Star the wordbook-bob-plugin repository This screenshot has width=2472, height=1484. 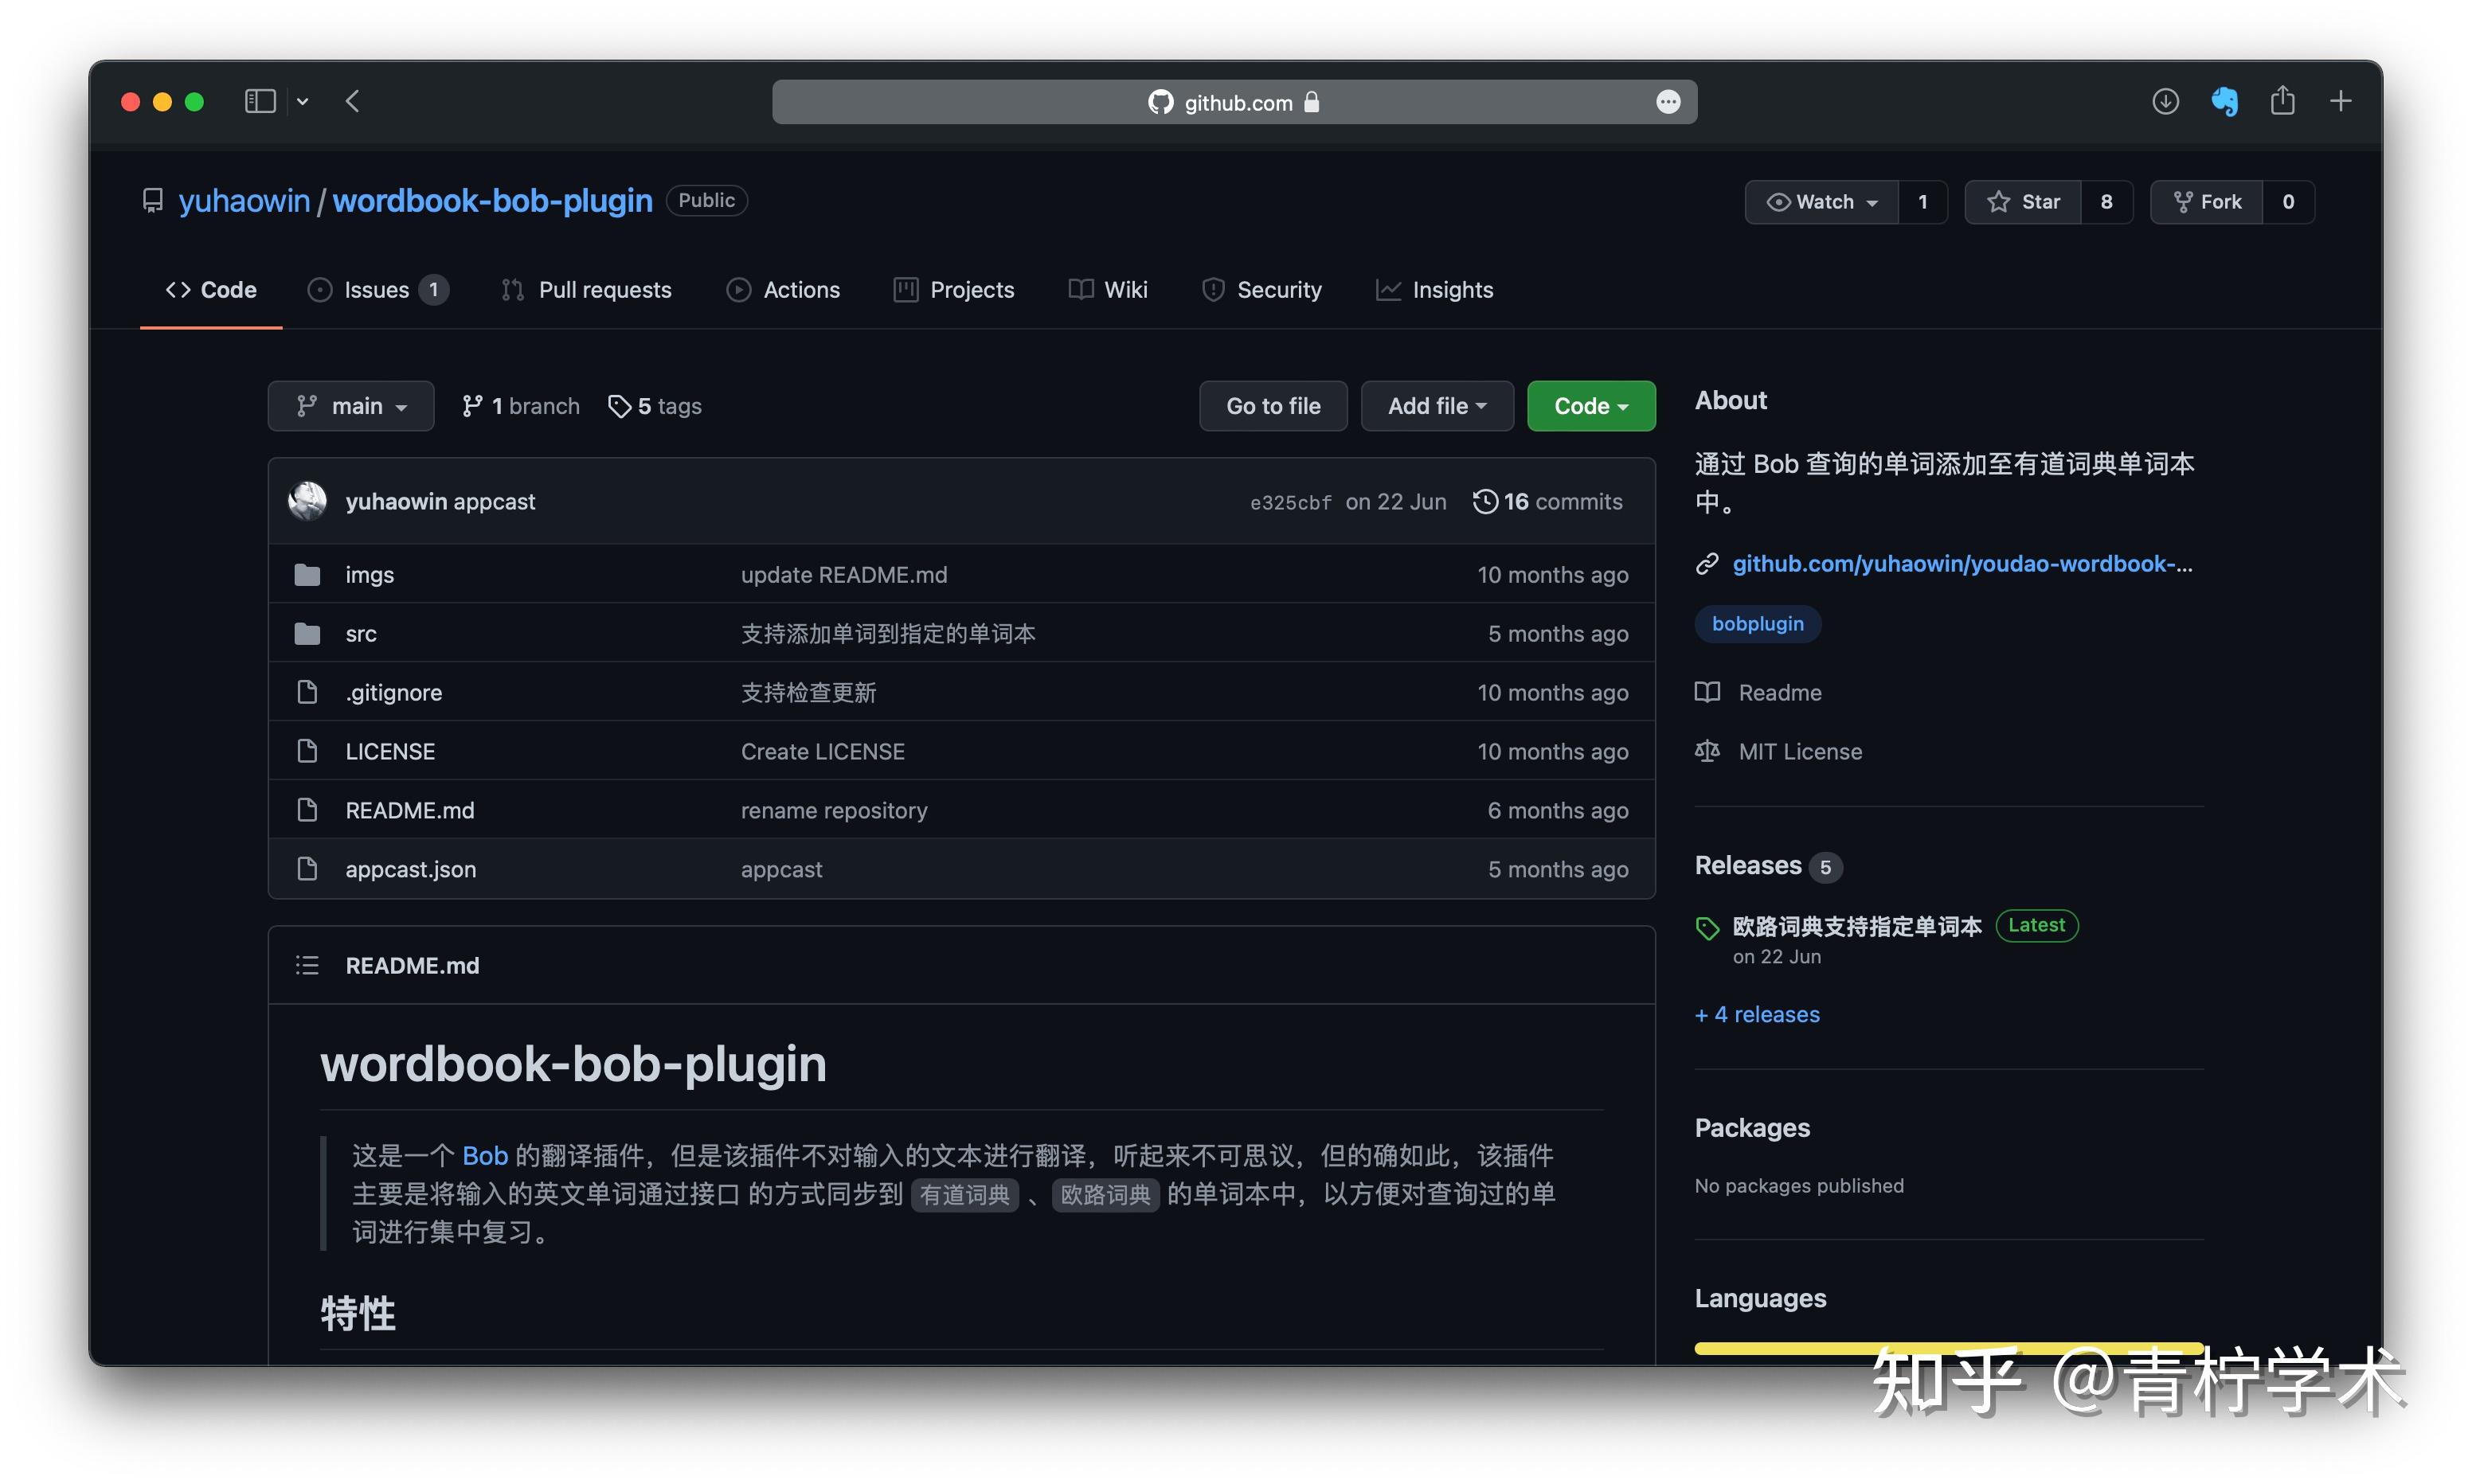coord(2022,201)
